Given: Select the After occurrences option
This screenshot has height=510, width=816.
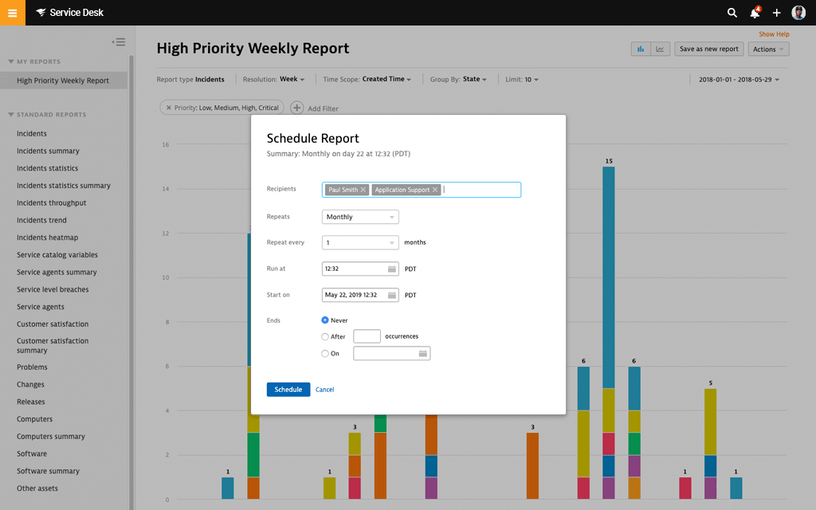Looking at the screenshot, I should click(x=325, y=337).
